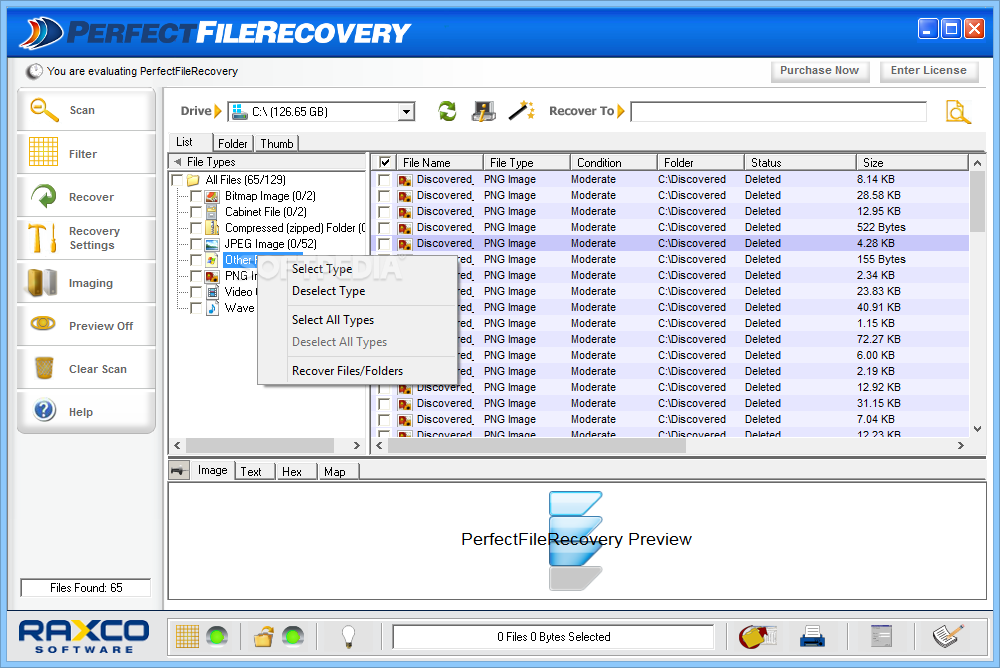This screenshot has width=1000, height=668.
Task: Click the pin icon left of Image tab
Action: [x=179, y=471]
